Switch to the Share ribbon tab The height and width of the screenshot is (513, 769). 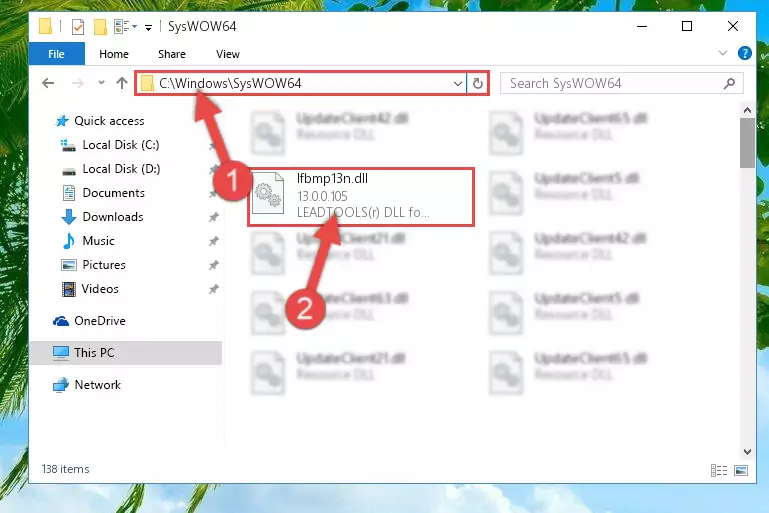click(172, 54)
